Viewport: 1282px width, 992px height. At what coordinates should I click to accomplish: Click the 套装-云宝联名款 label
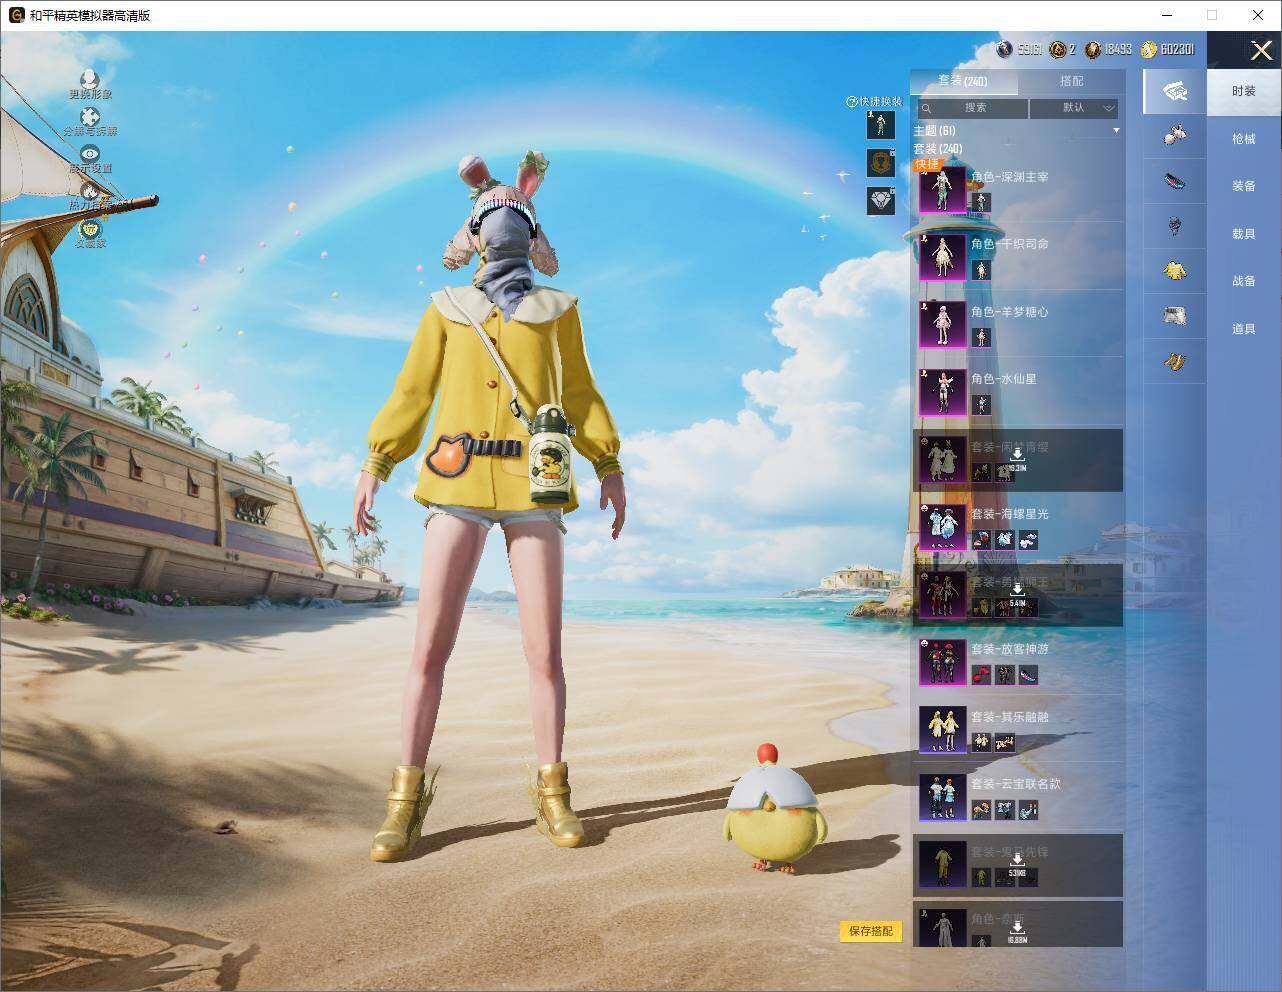click(x=1015, y=784)
